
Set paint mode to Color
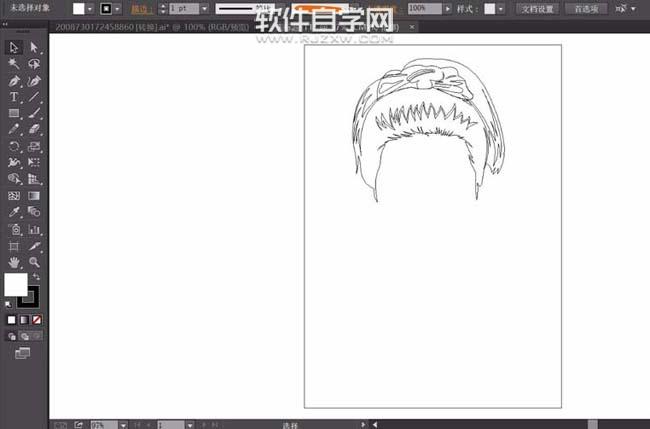[x=12, y=320]
